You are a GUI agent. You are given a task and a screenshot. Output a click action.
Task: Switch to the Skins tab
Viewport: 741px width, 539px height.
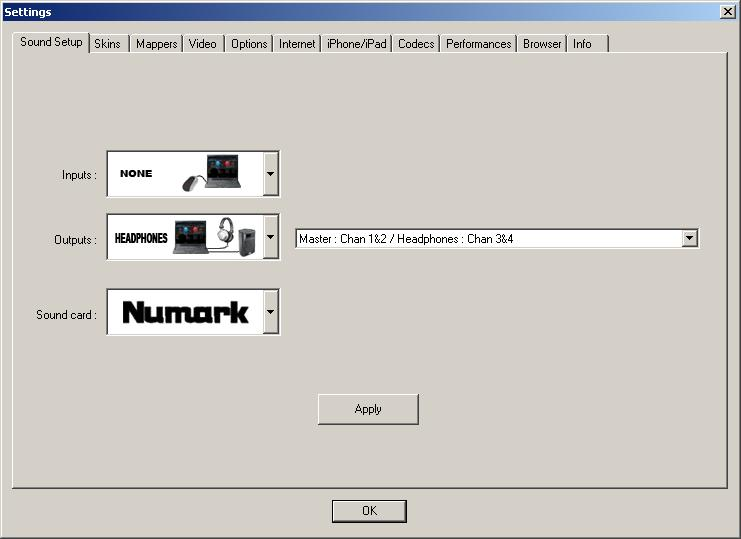pos(108,44)
